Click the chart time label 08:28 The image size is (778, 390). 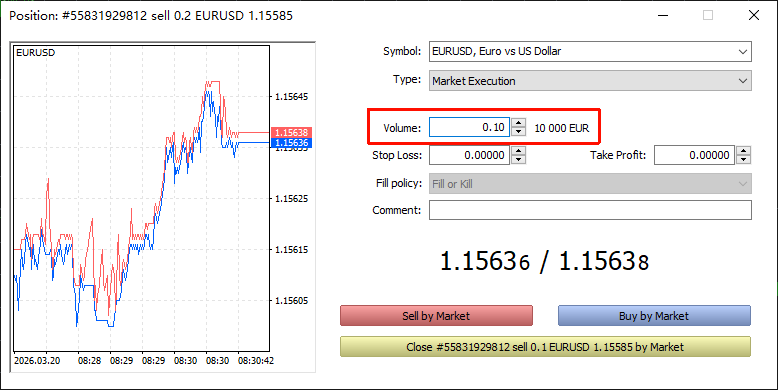click(x=89, y=361)
